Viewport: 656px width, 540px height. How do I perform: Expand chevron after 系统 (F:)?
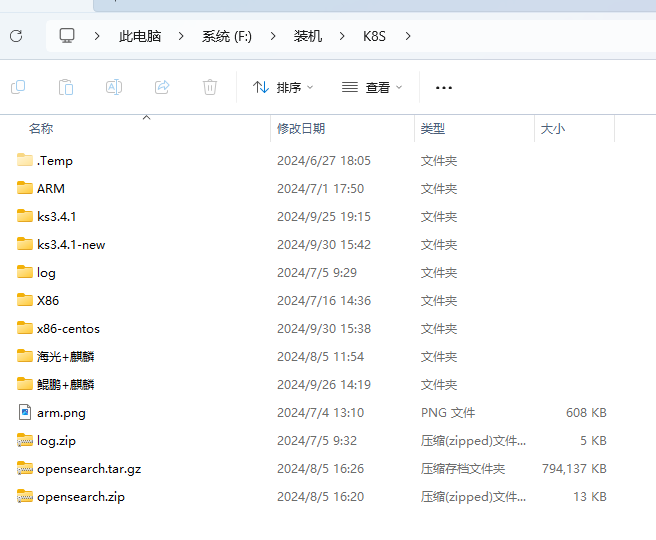point(273,36)
